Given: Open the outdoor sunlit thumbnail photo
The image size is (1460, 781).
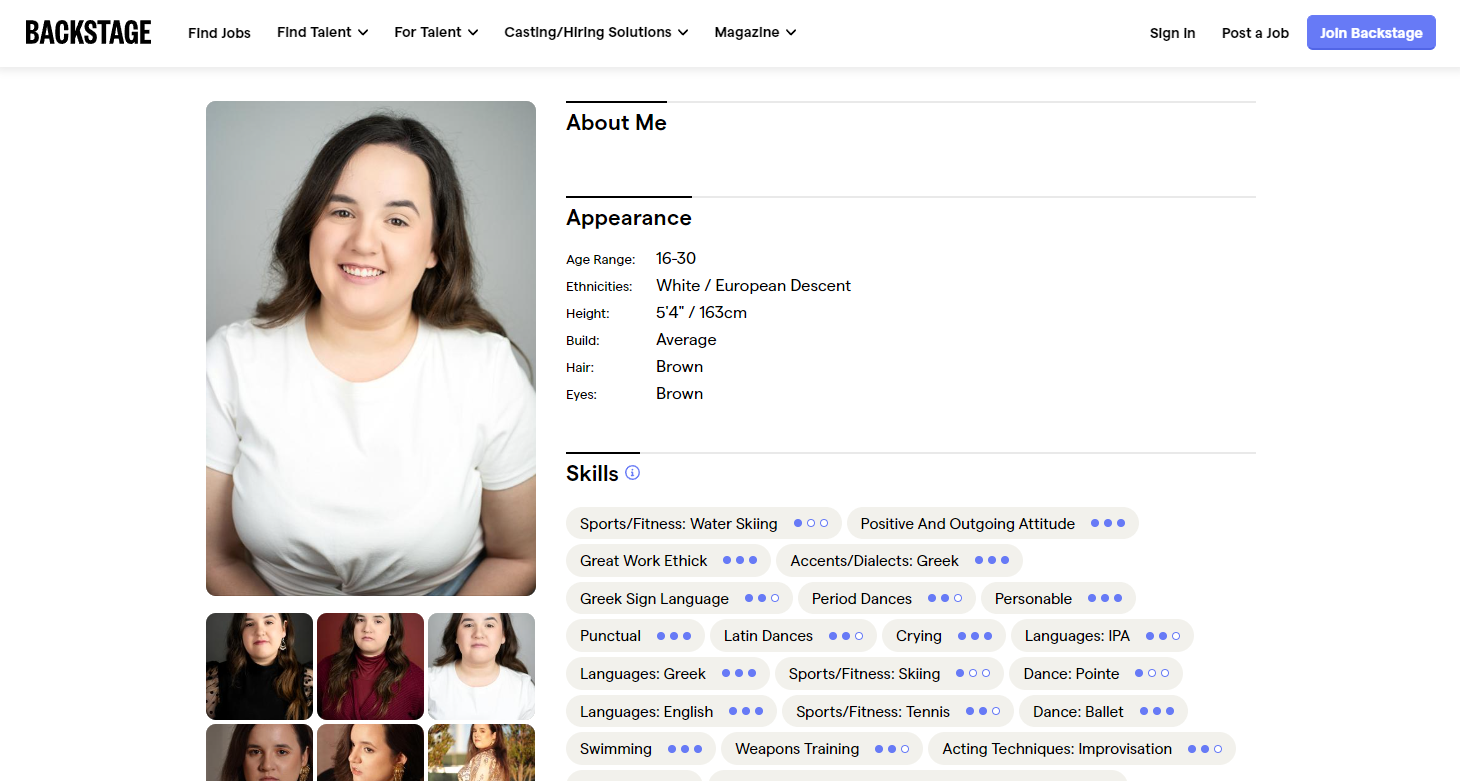Looking at the screenshot, I should pyautogui.click(x=481, y=752).
